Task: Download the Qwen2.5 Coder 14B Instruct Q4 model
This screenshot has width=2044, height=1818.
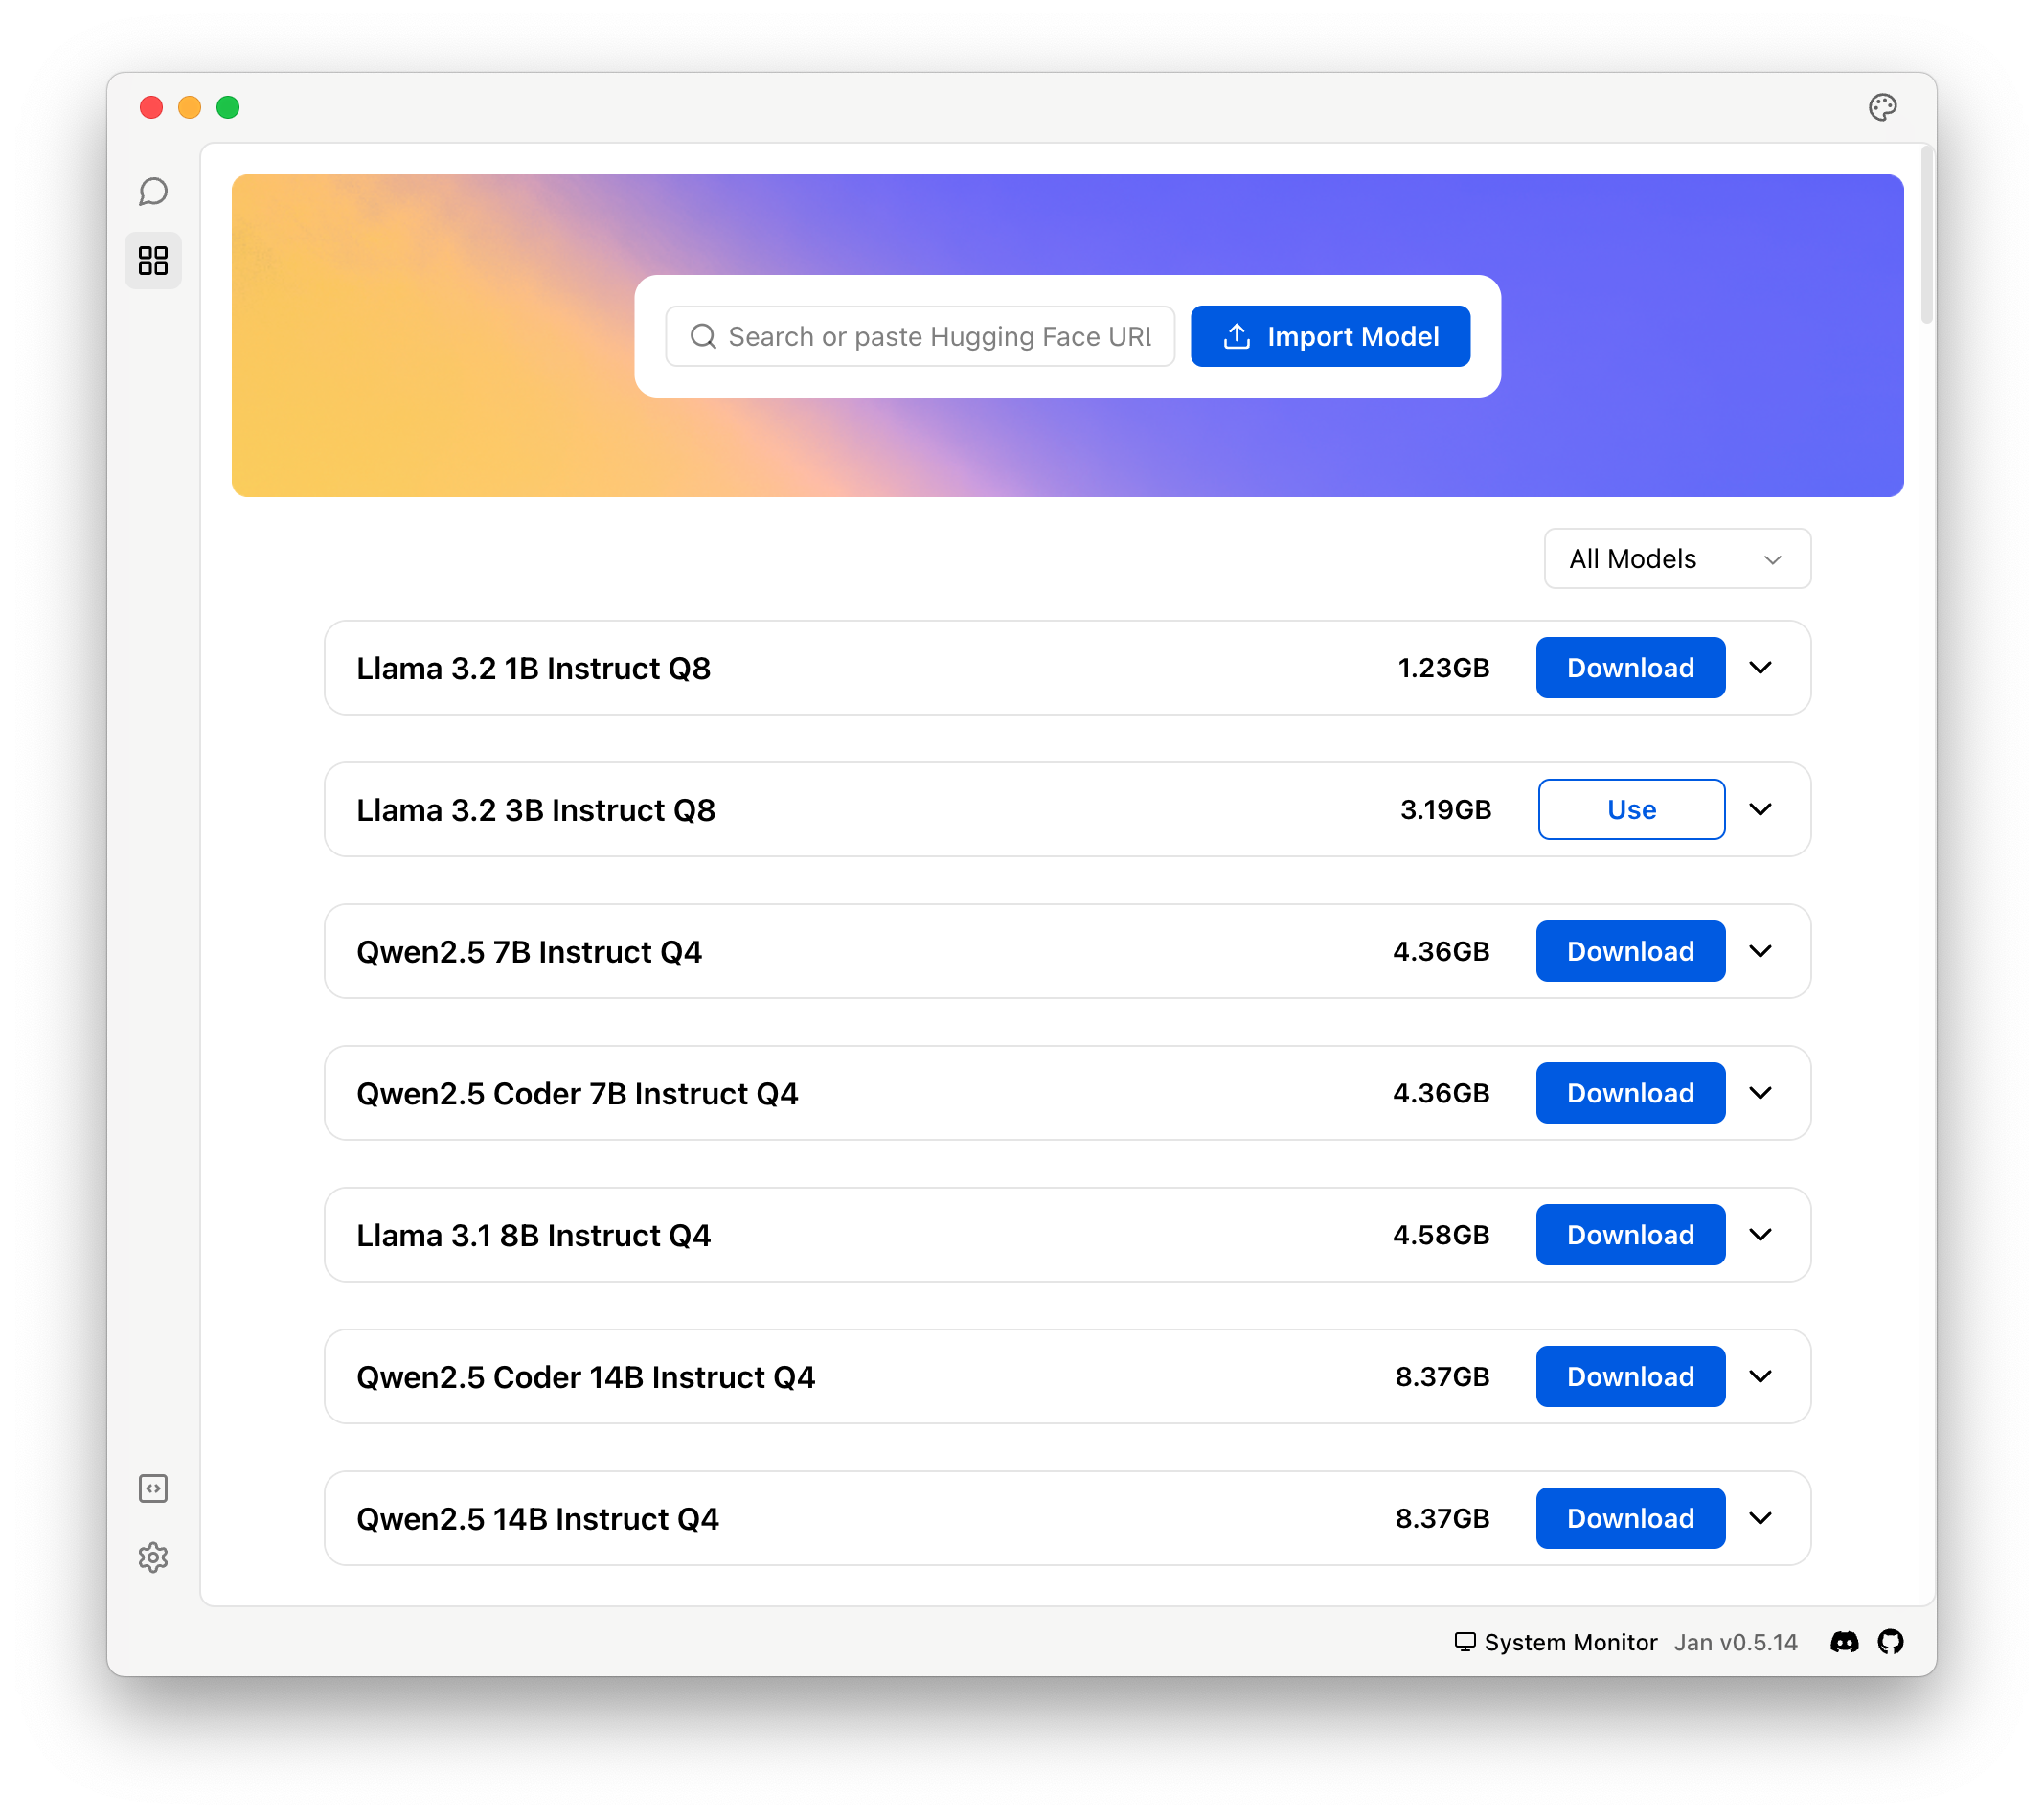Action: pos(1628,1375)
